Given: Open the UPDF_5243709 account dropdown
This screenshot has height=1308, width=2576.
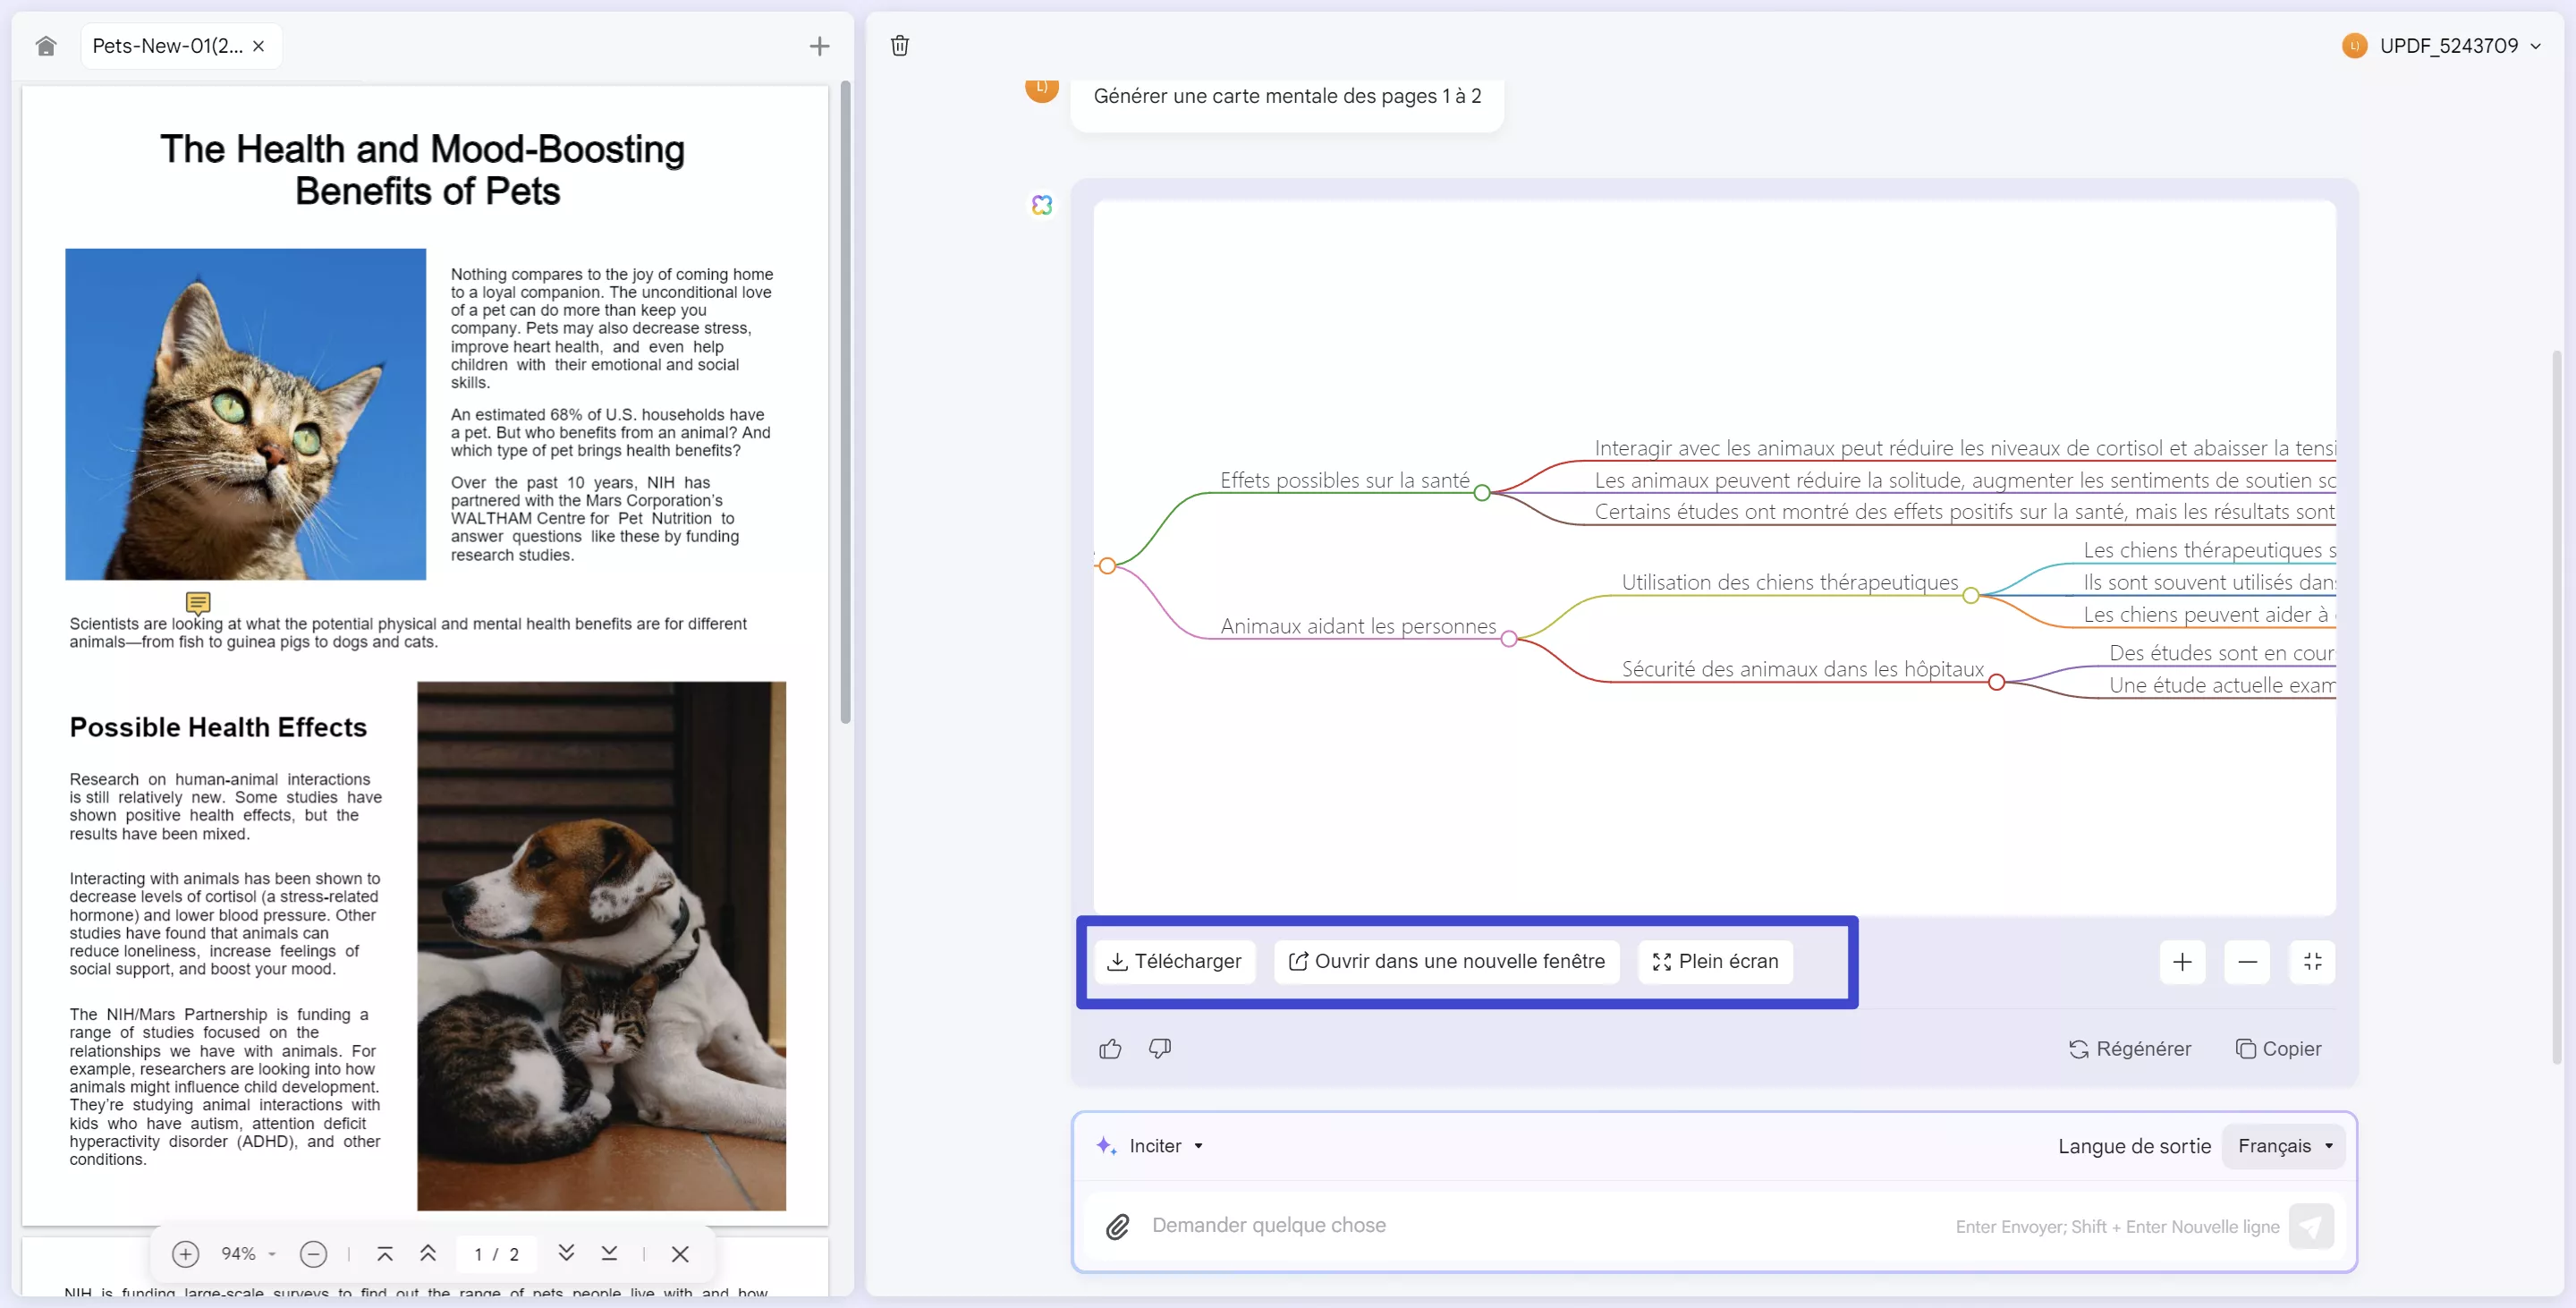Looking at the screenshot, I should [2441, 46].
